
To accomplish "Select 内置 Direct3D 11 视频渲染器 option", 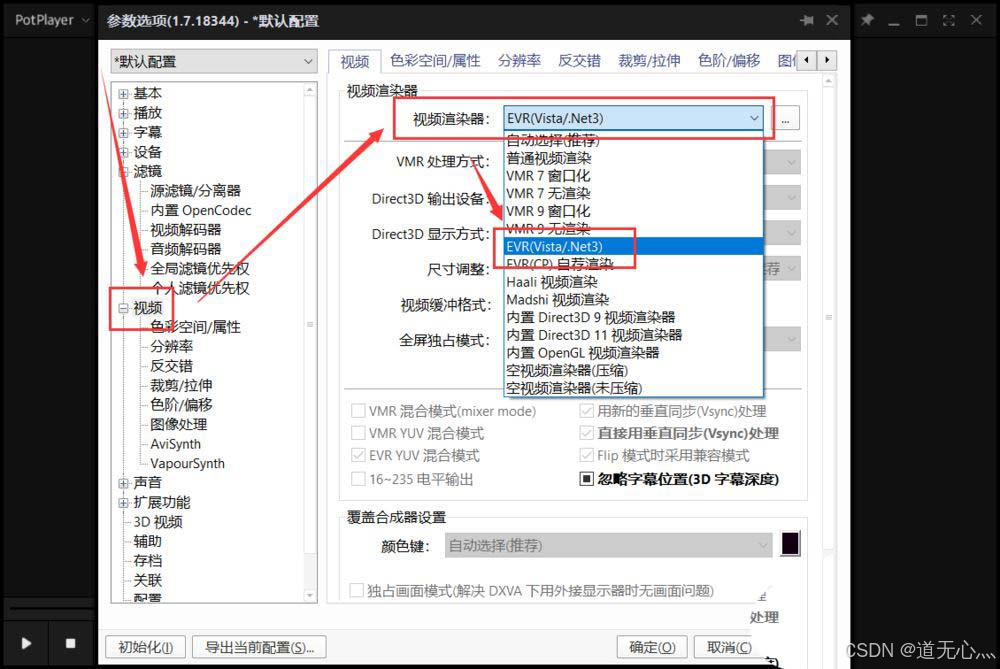I will [633, 335].
